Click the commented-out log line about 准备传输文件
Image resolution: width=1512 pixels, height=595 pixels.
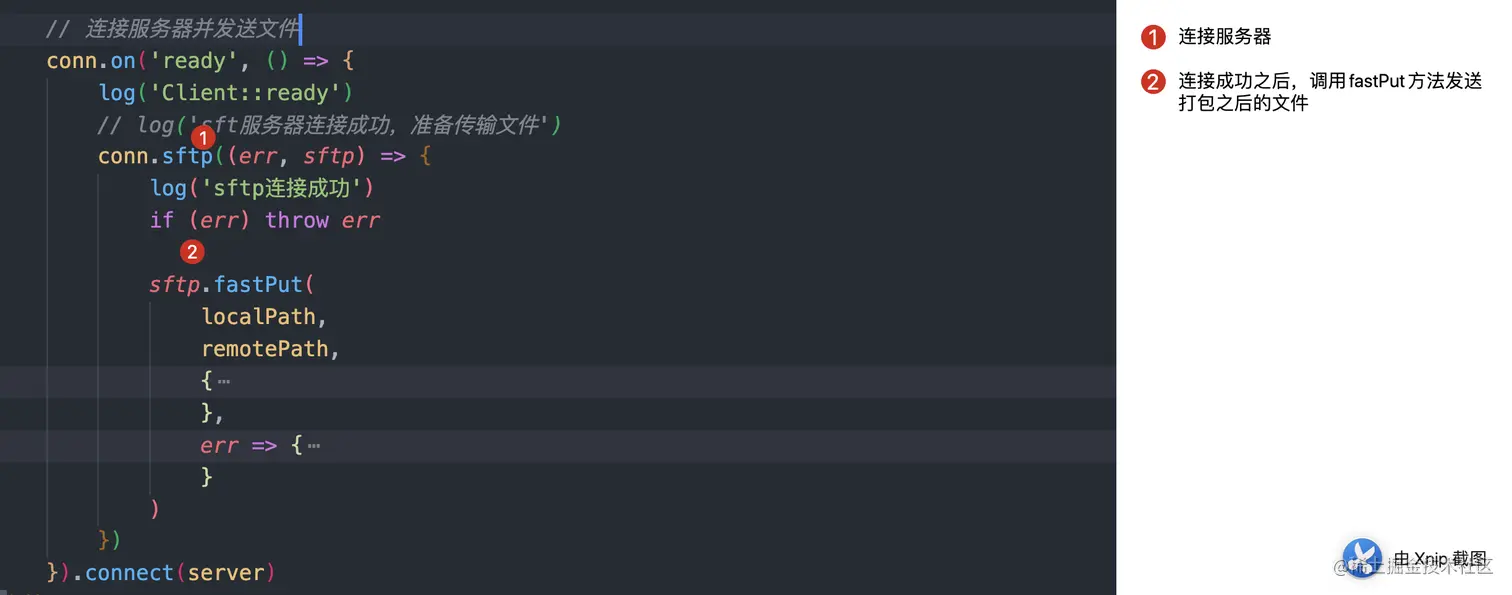tap(330, 125)
